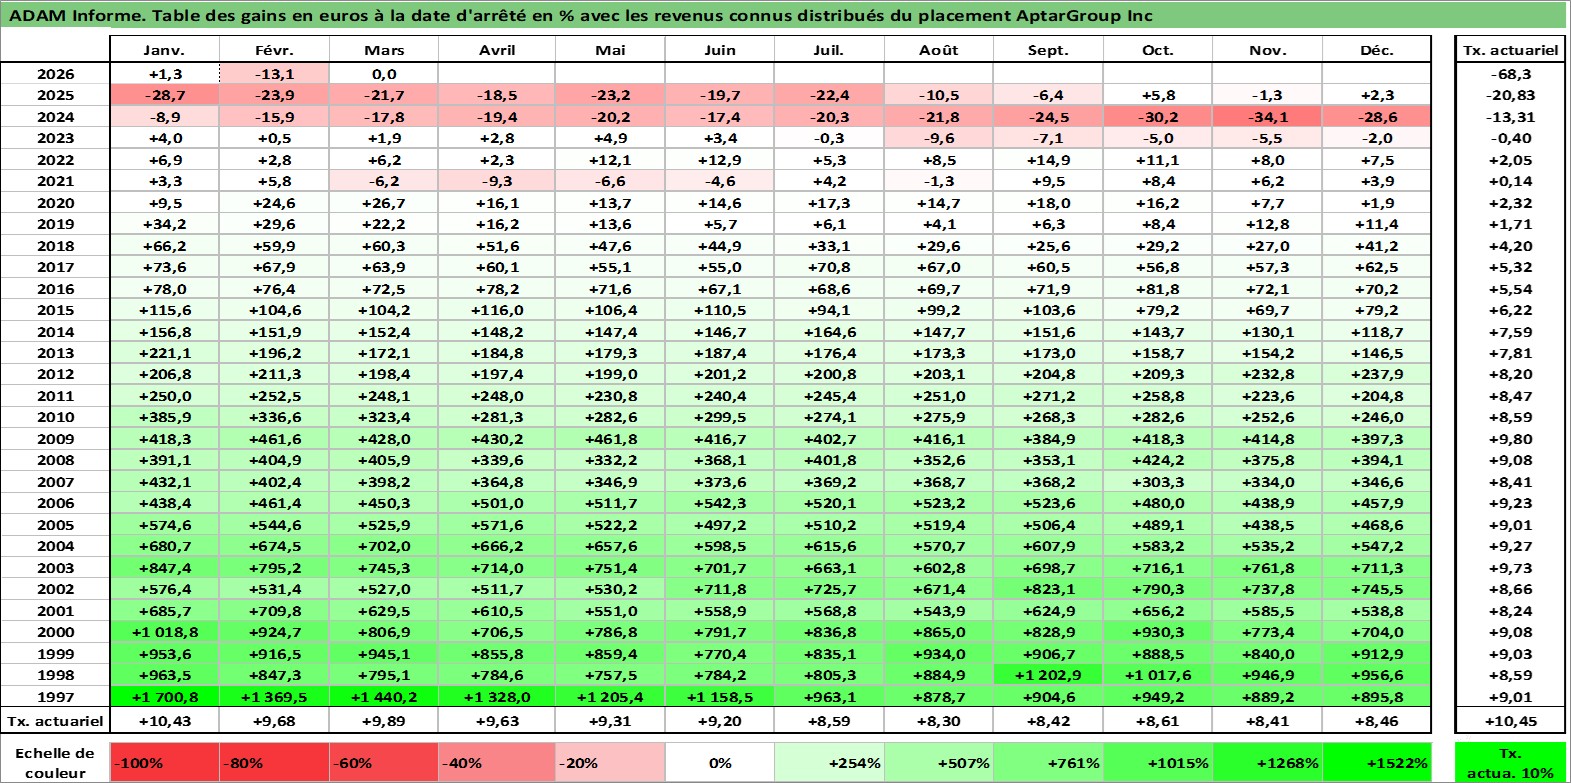Click the 'Echelle de couleur' legend label
Viewport: 1571px width, 783px height.
pyautogui.click(x=55, y=762)
